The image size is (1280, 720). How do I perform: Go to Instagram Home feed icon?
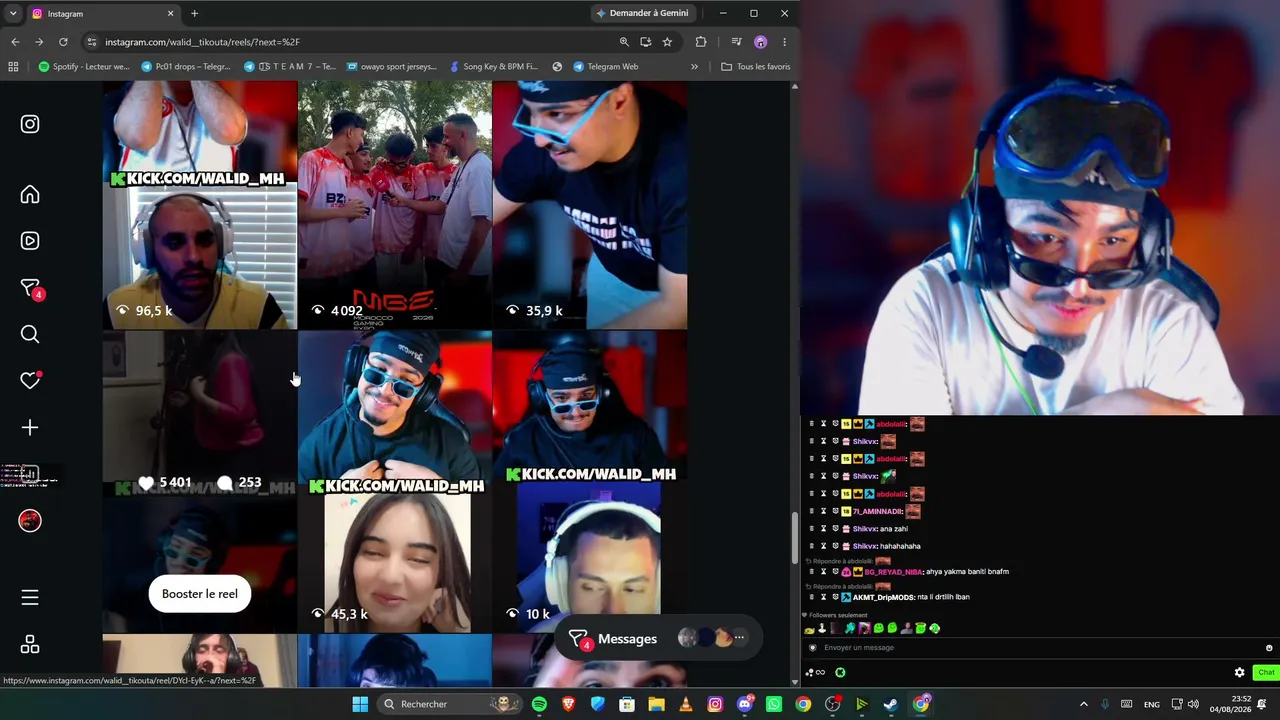[x=30, y=194]
